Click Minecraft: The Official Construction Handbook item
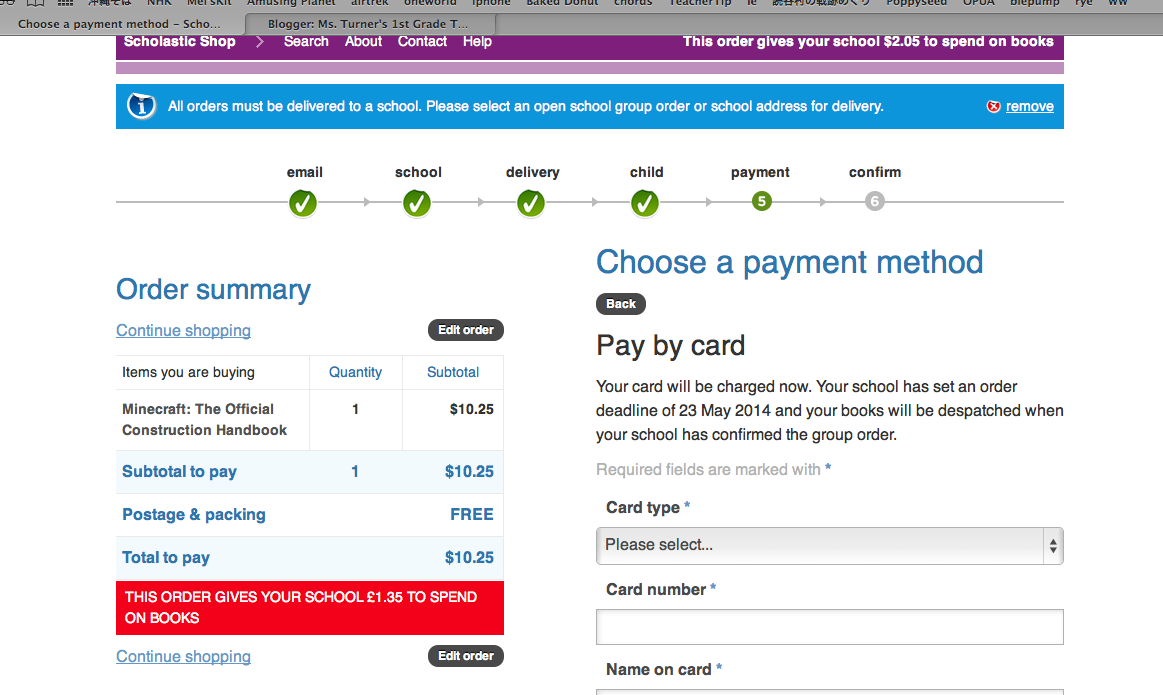The width and height of the screenshot is (1163, 695). pos(205,420)
